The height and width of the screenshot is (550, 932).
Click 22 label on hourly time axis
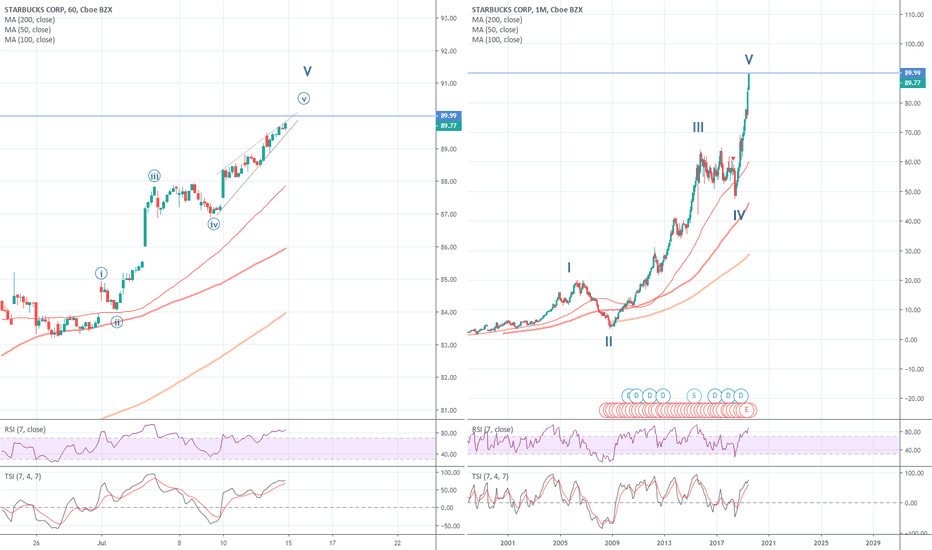click(398, 543)
